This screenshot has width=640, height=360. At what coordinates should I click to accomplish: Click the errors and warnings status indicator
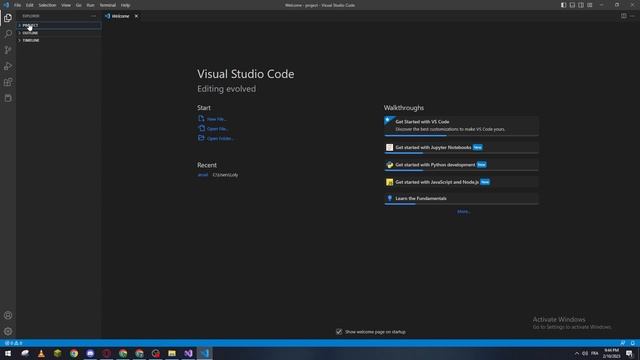tap(13, 343)
